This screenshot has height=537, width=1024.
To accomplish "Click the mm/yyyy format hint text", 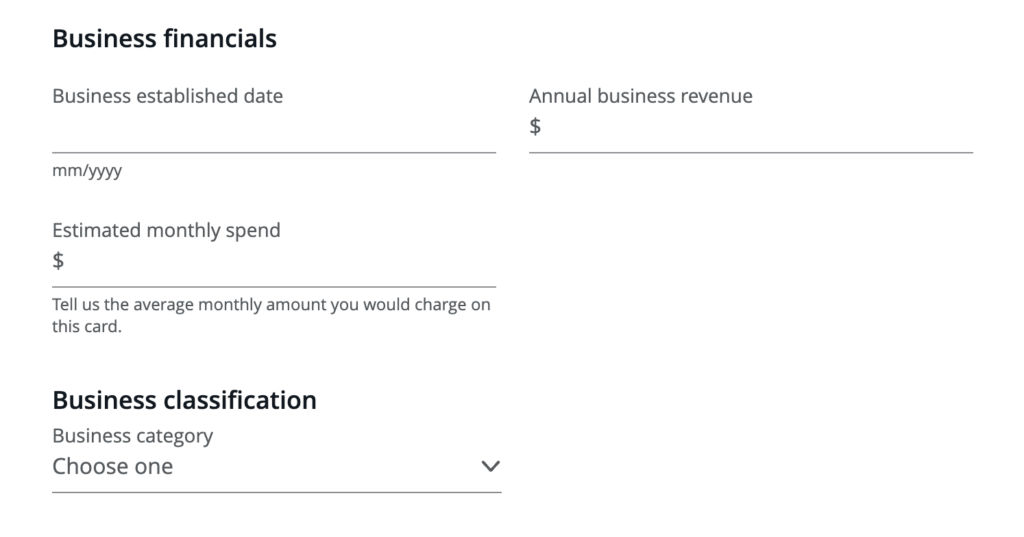I will pyautogui.click(x=87, y=171).
